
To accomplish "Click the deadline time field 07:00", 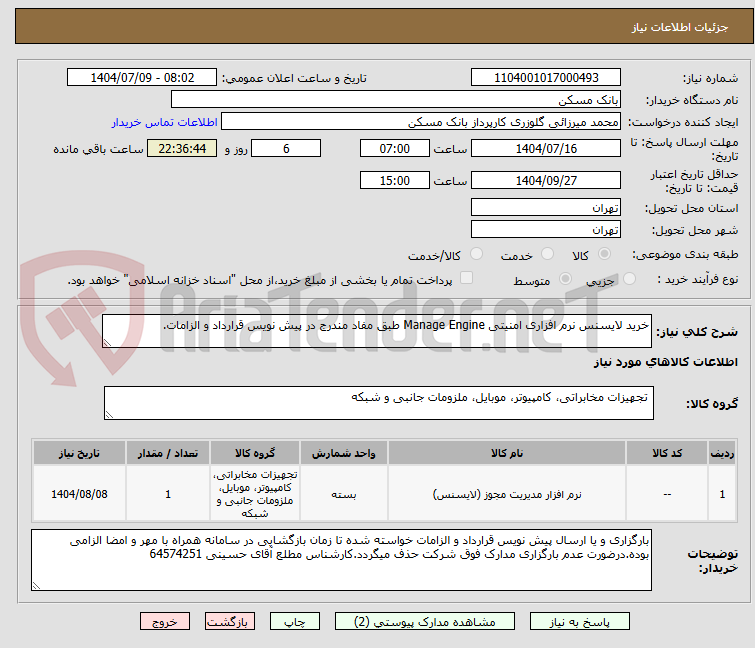I will pyautogui.click(x=394, y=148).
